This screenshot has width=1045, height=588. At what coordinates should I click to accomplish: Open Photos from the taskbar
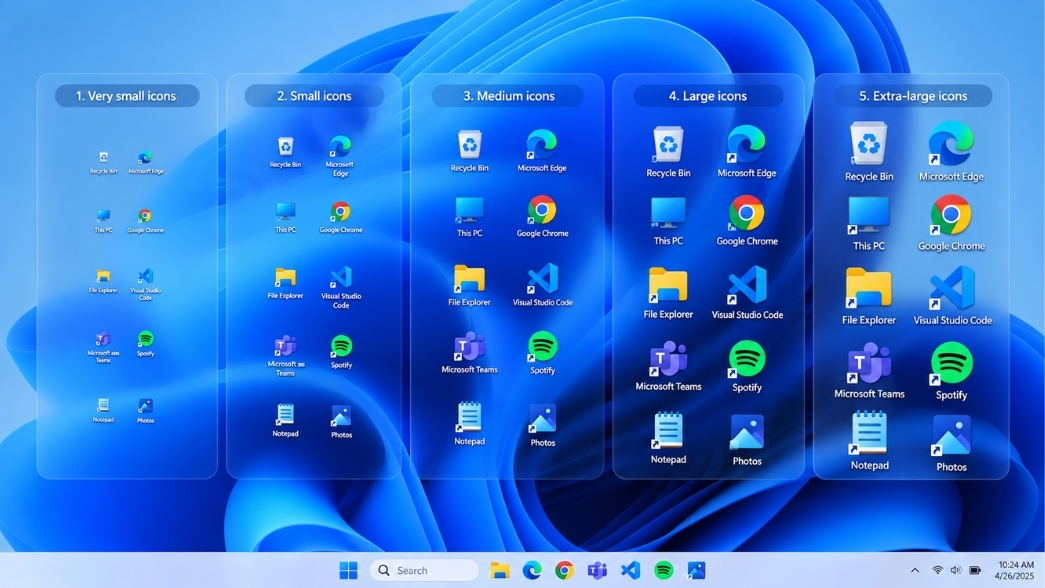[x=696, y=571]
